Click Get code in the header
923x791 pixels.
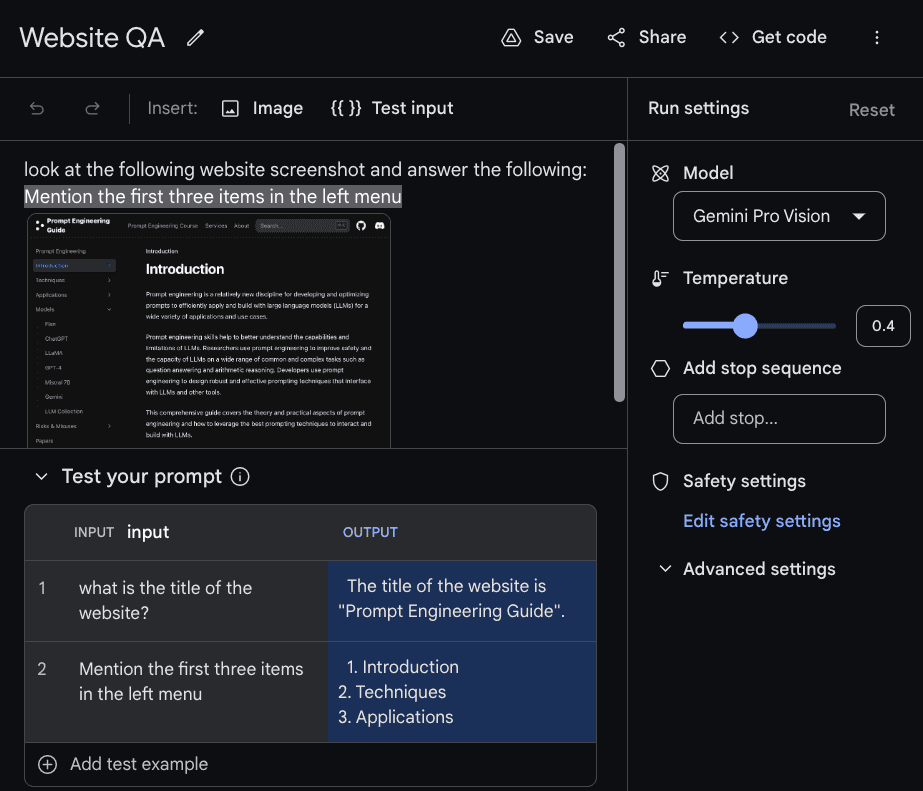pos(773,37)
